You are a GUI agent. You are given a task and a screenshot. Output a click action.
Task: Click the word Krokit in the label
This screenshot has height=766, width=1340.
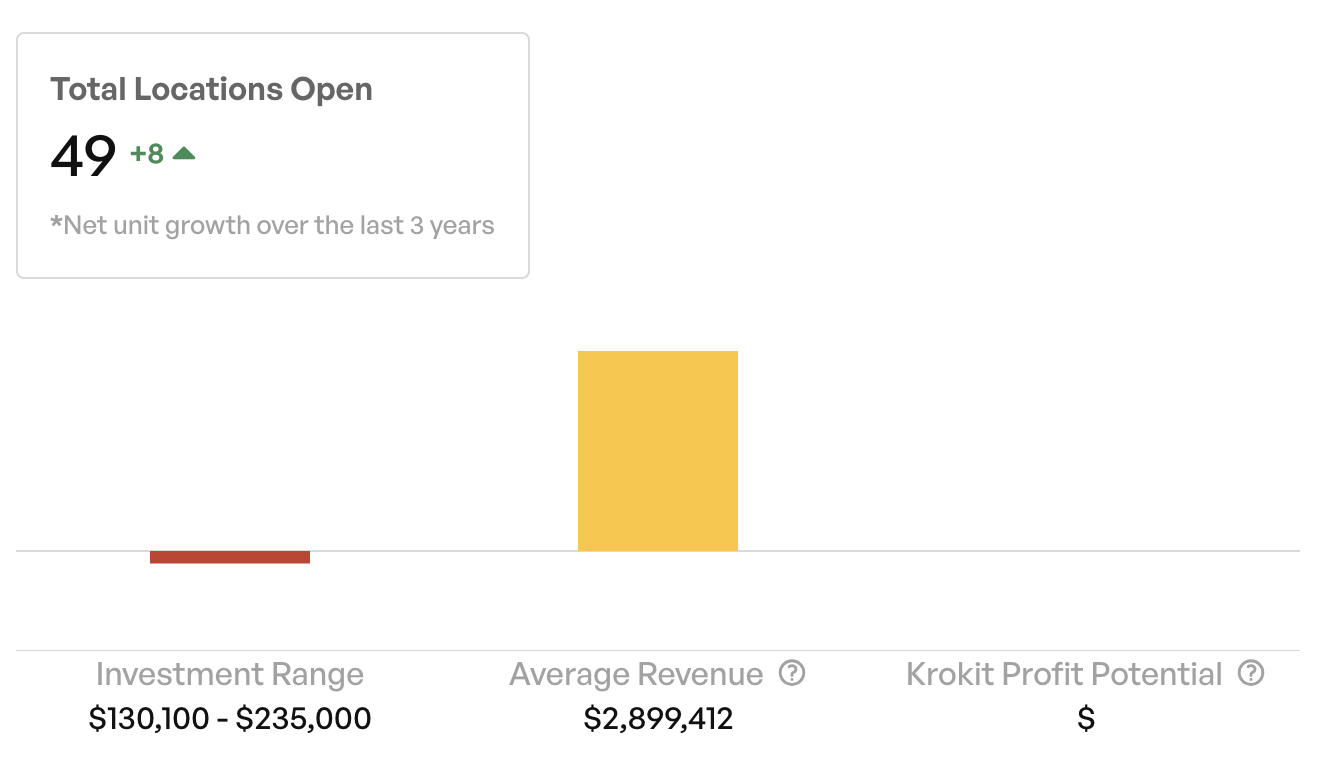click(x=950, y=675)
